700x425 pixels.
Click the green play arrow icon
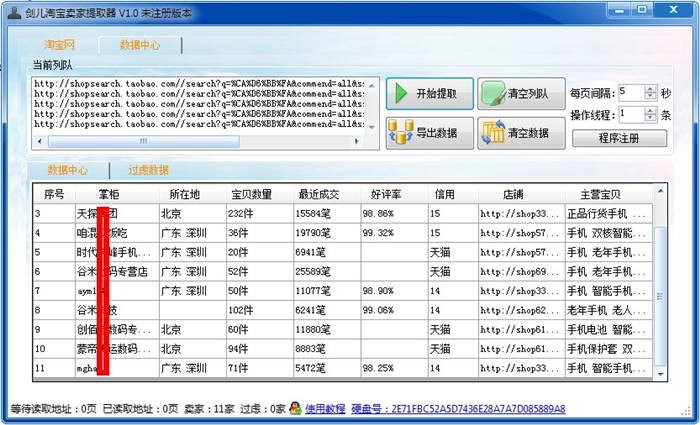[401, 93]
